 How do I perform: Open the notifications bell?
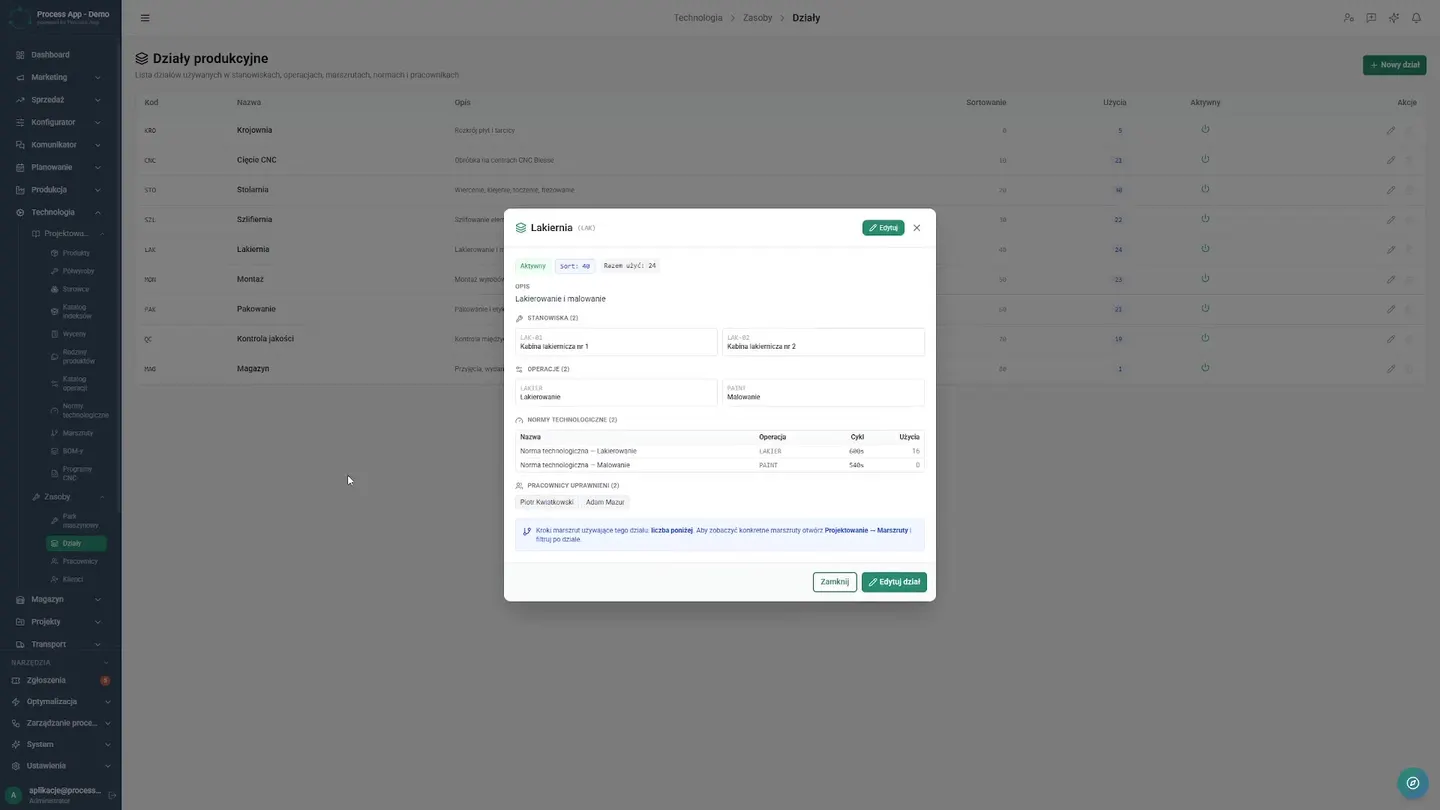(x=1416, y=18)
